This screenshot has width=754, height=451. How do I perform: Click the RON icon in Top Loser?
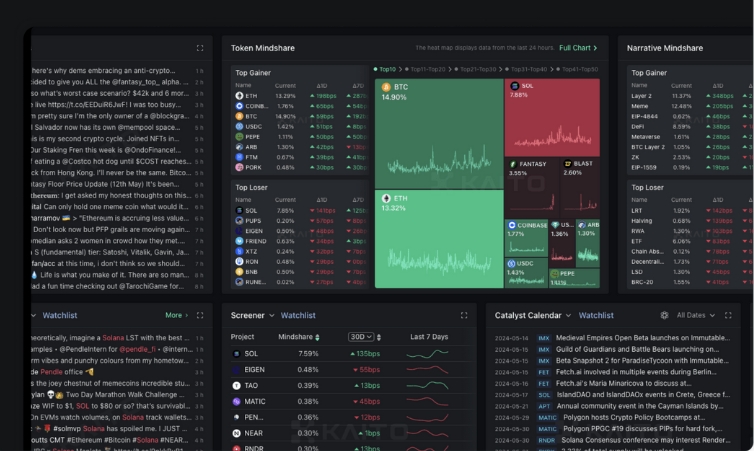tap(239, 262)
